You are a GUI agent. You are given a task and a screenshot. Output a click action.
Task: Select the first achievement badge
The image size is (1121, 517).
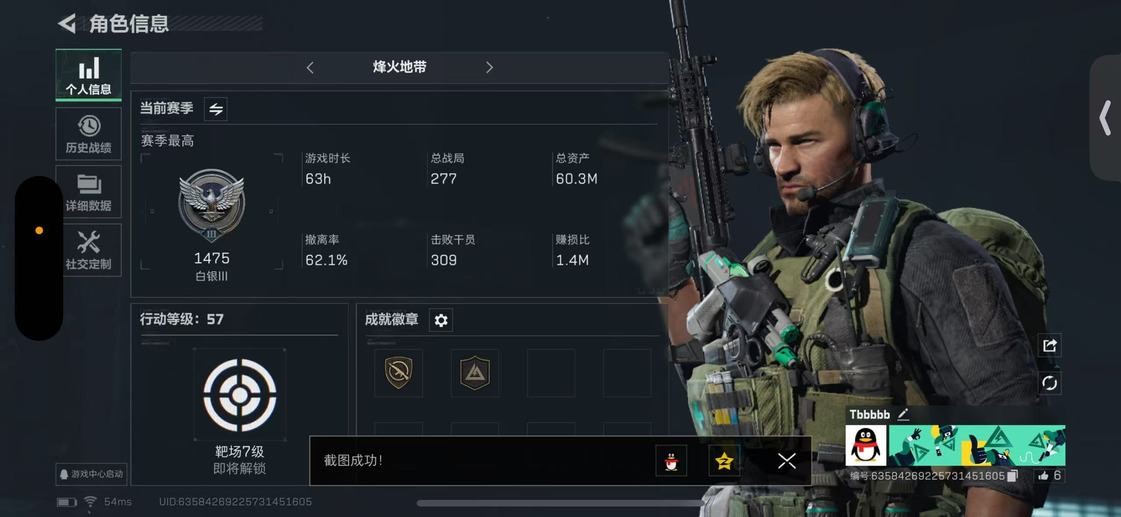pyautogui.click(x=398, y=373)
